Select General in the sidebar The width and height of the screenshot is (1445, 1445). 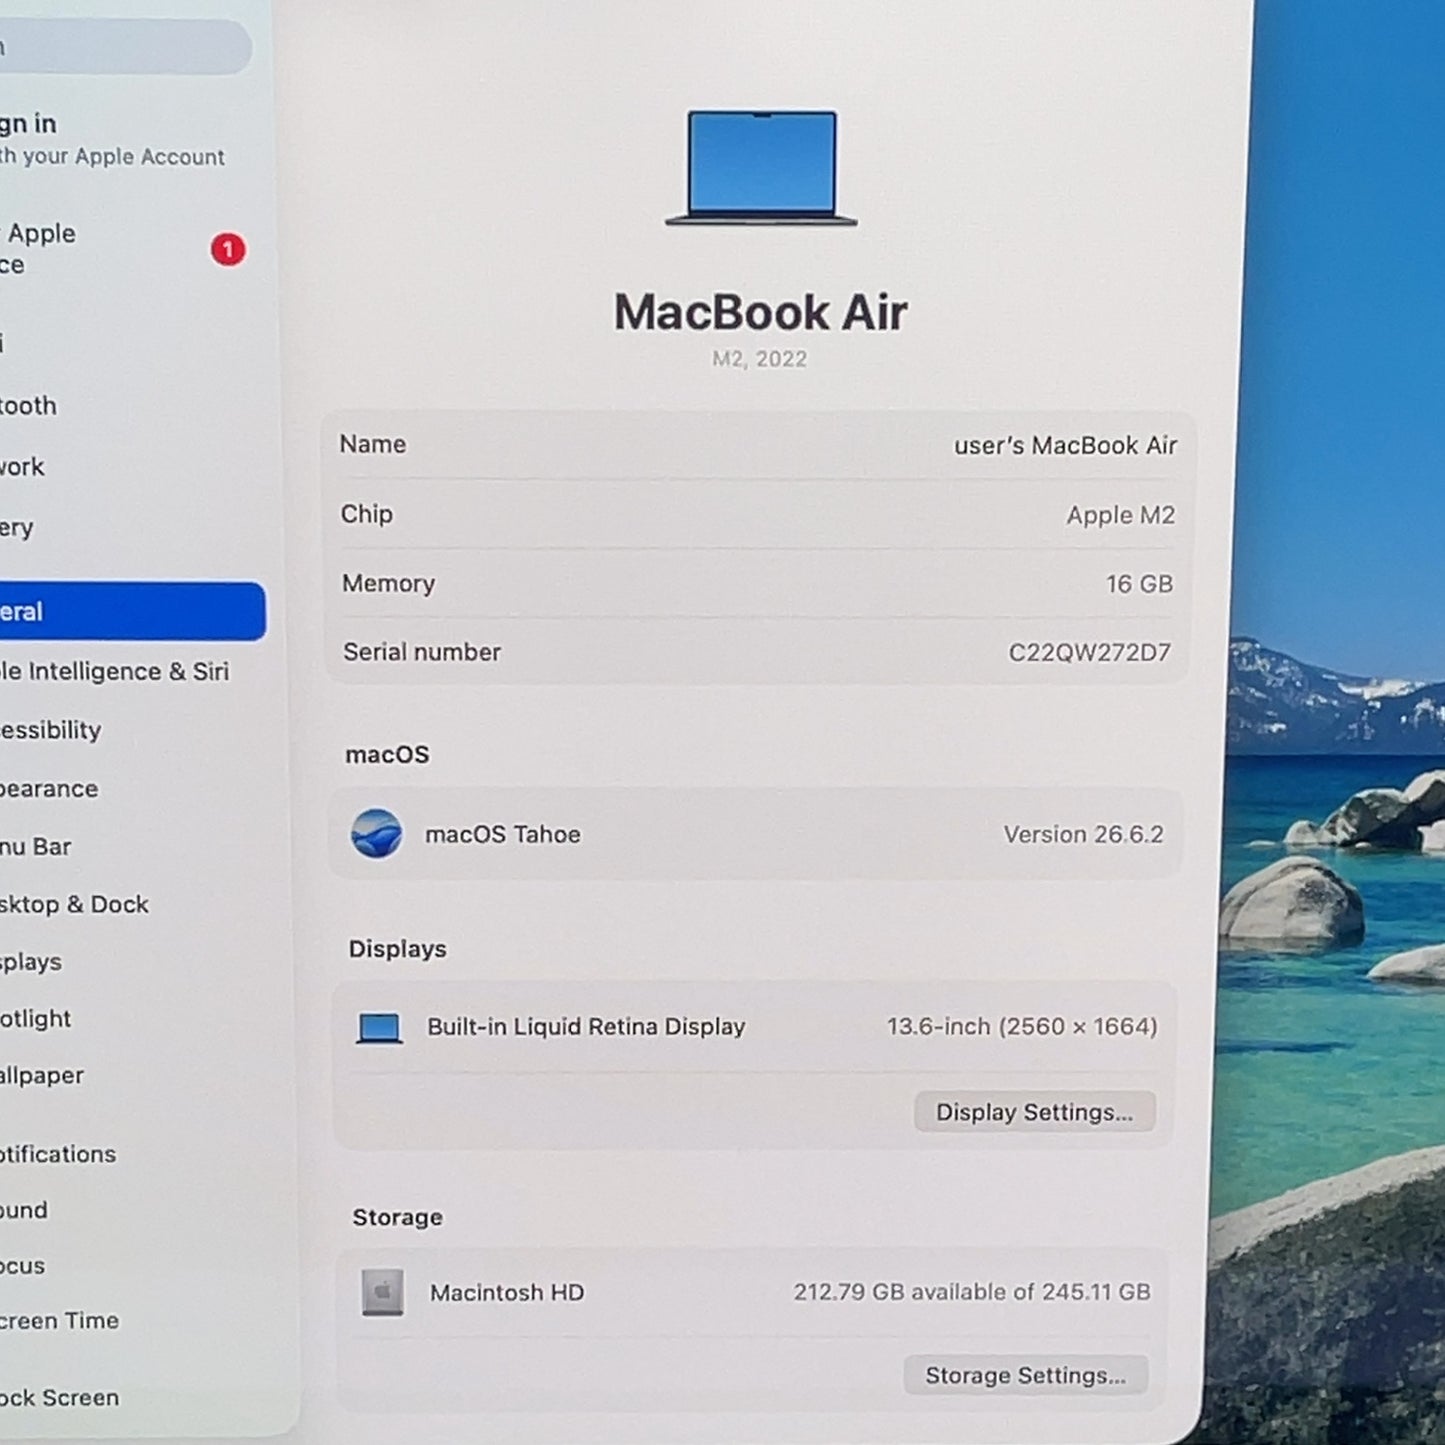pyautogui.click(x=133, y=611)
